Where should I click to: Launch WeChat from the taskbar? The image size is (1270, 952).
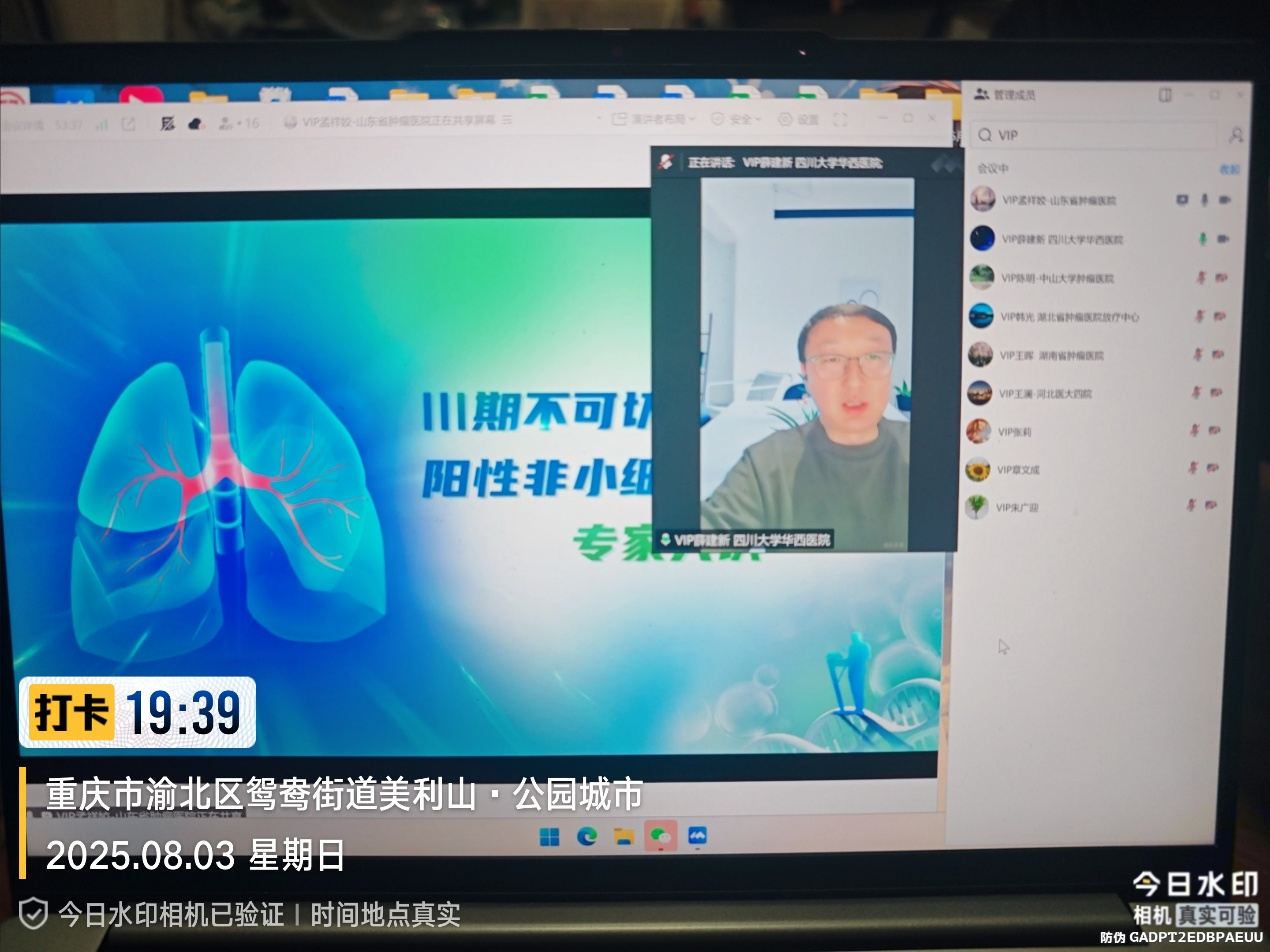point(662,837)
